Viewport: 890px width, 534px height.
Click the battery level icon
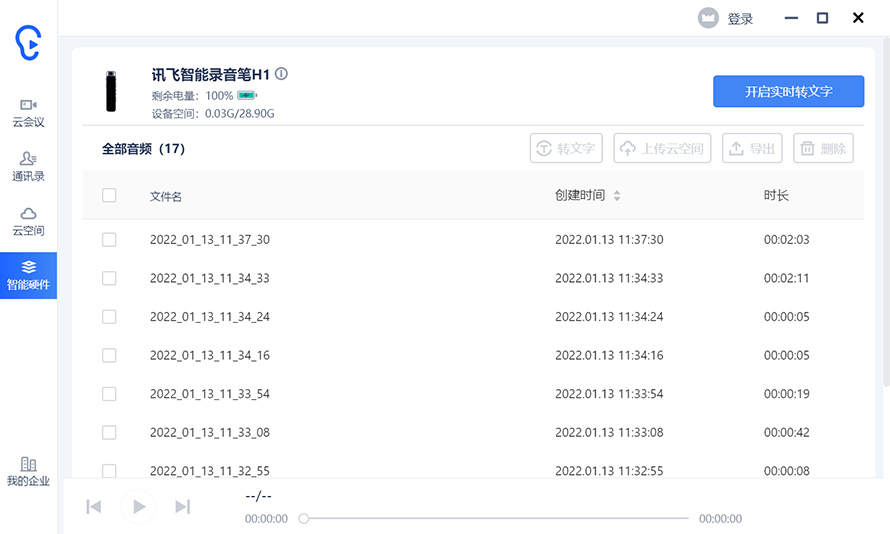[x=247, y=95]
